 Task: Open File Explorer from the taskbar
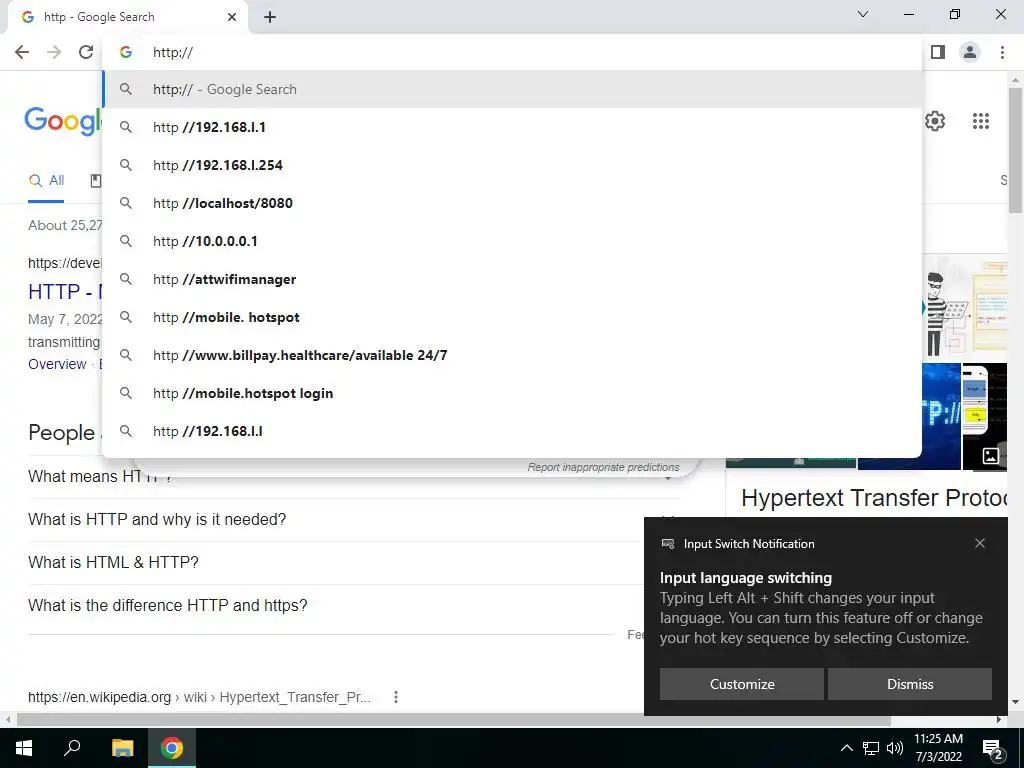click(122, 748)
